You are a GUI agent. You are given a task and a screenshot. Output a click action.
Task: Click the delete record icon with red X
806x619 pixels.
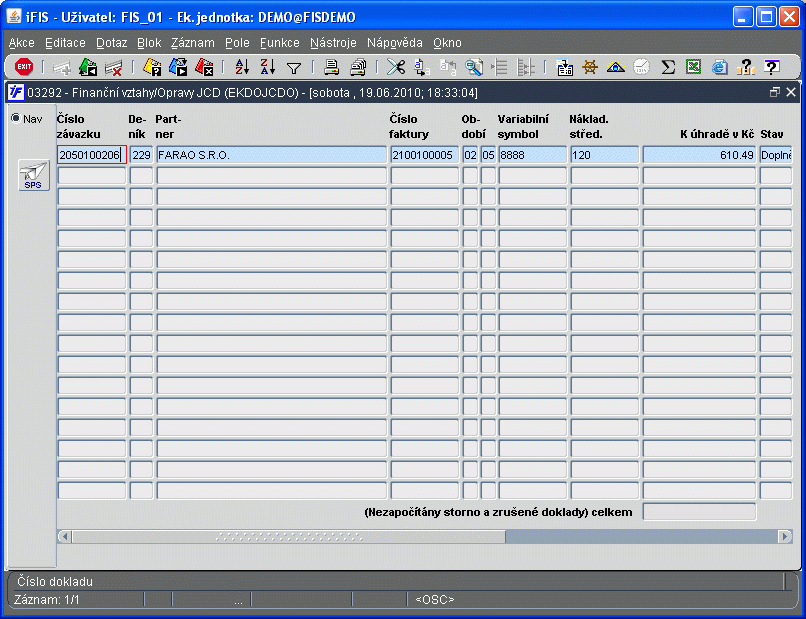(114, 67)
